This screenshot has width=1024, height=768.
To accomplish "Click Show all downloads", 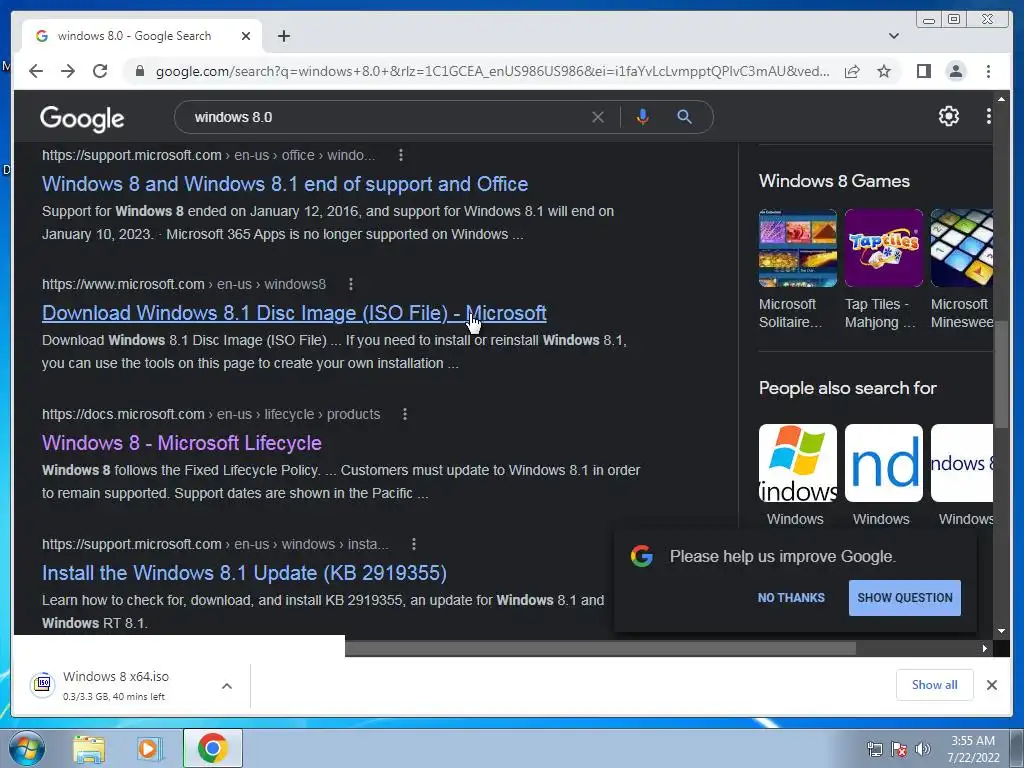I will click(x=935, y=684).
